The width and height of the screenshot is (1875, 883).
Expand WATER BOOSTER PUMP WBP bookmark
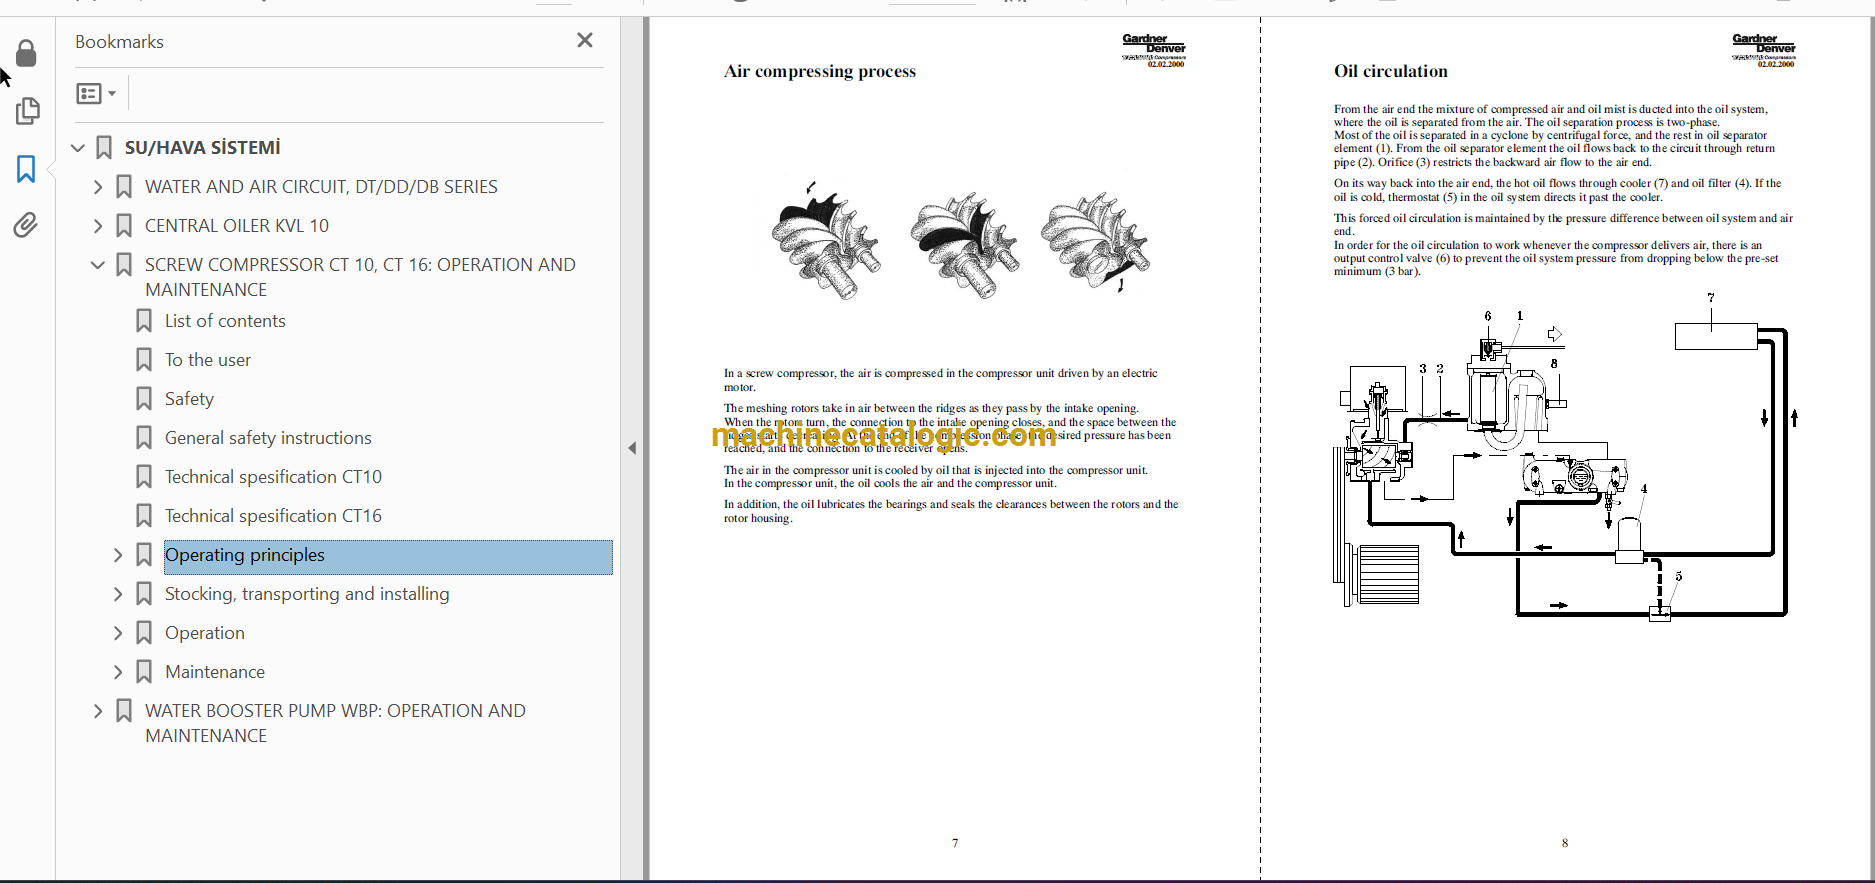(98, 711)
